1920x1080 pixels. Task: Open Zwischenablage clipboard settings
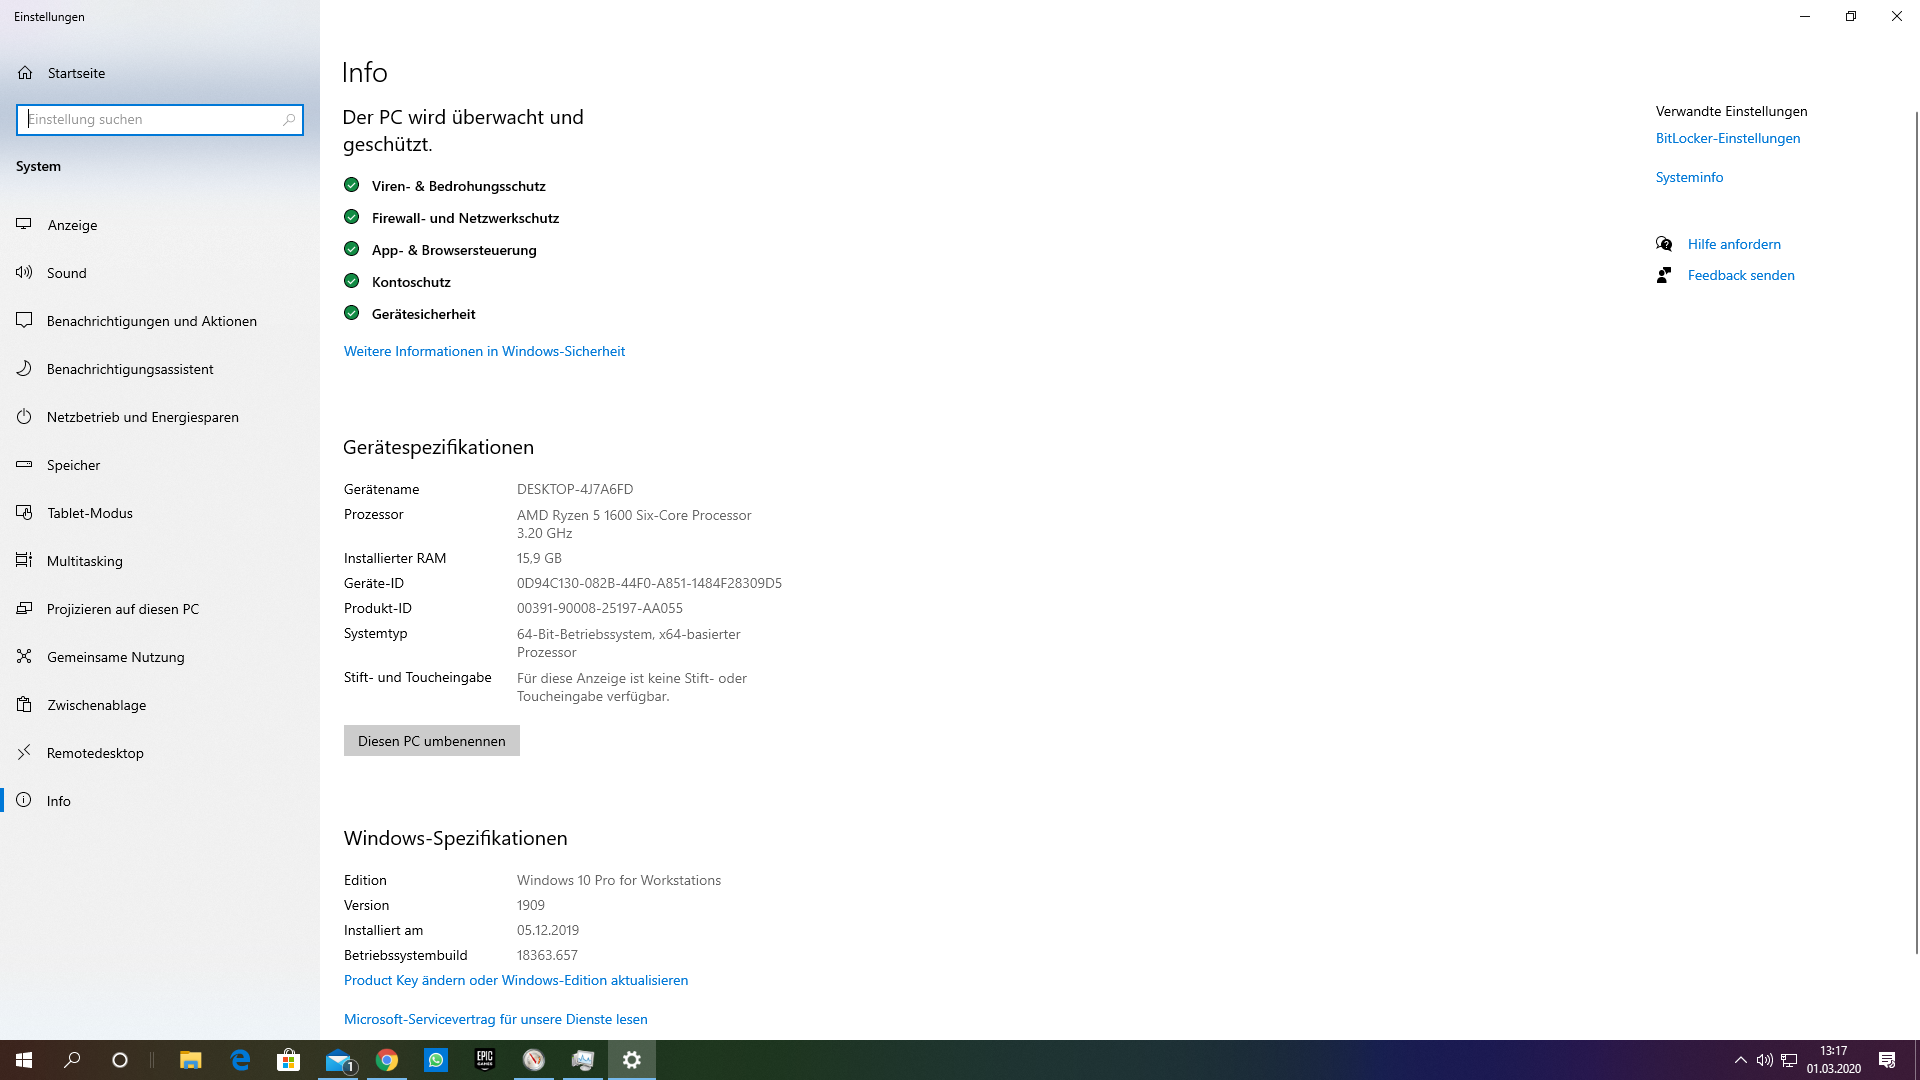pyautogui.click(x=95, y=705)
